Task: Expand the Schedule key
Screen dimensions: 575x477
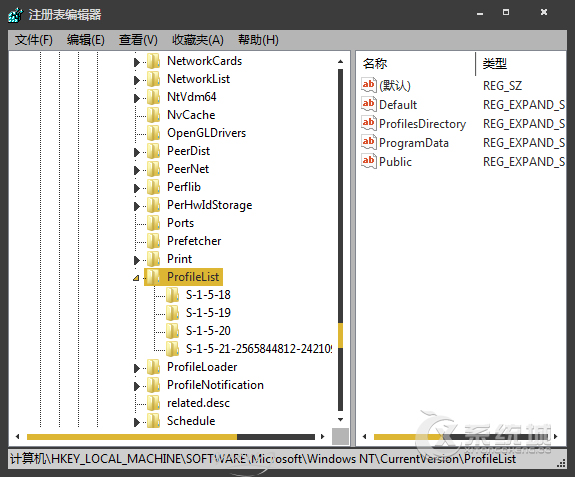Action: pos(137,422)
